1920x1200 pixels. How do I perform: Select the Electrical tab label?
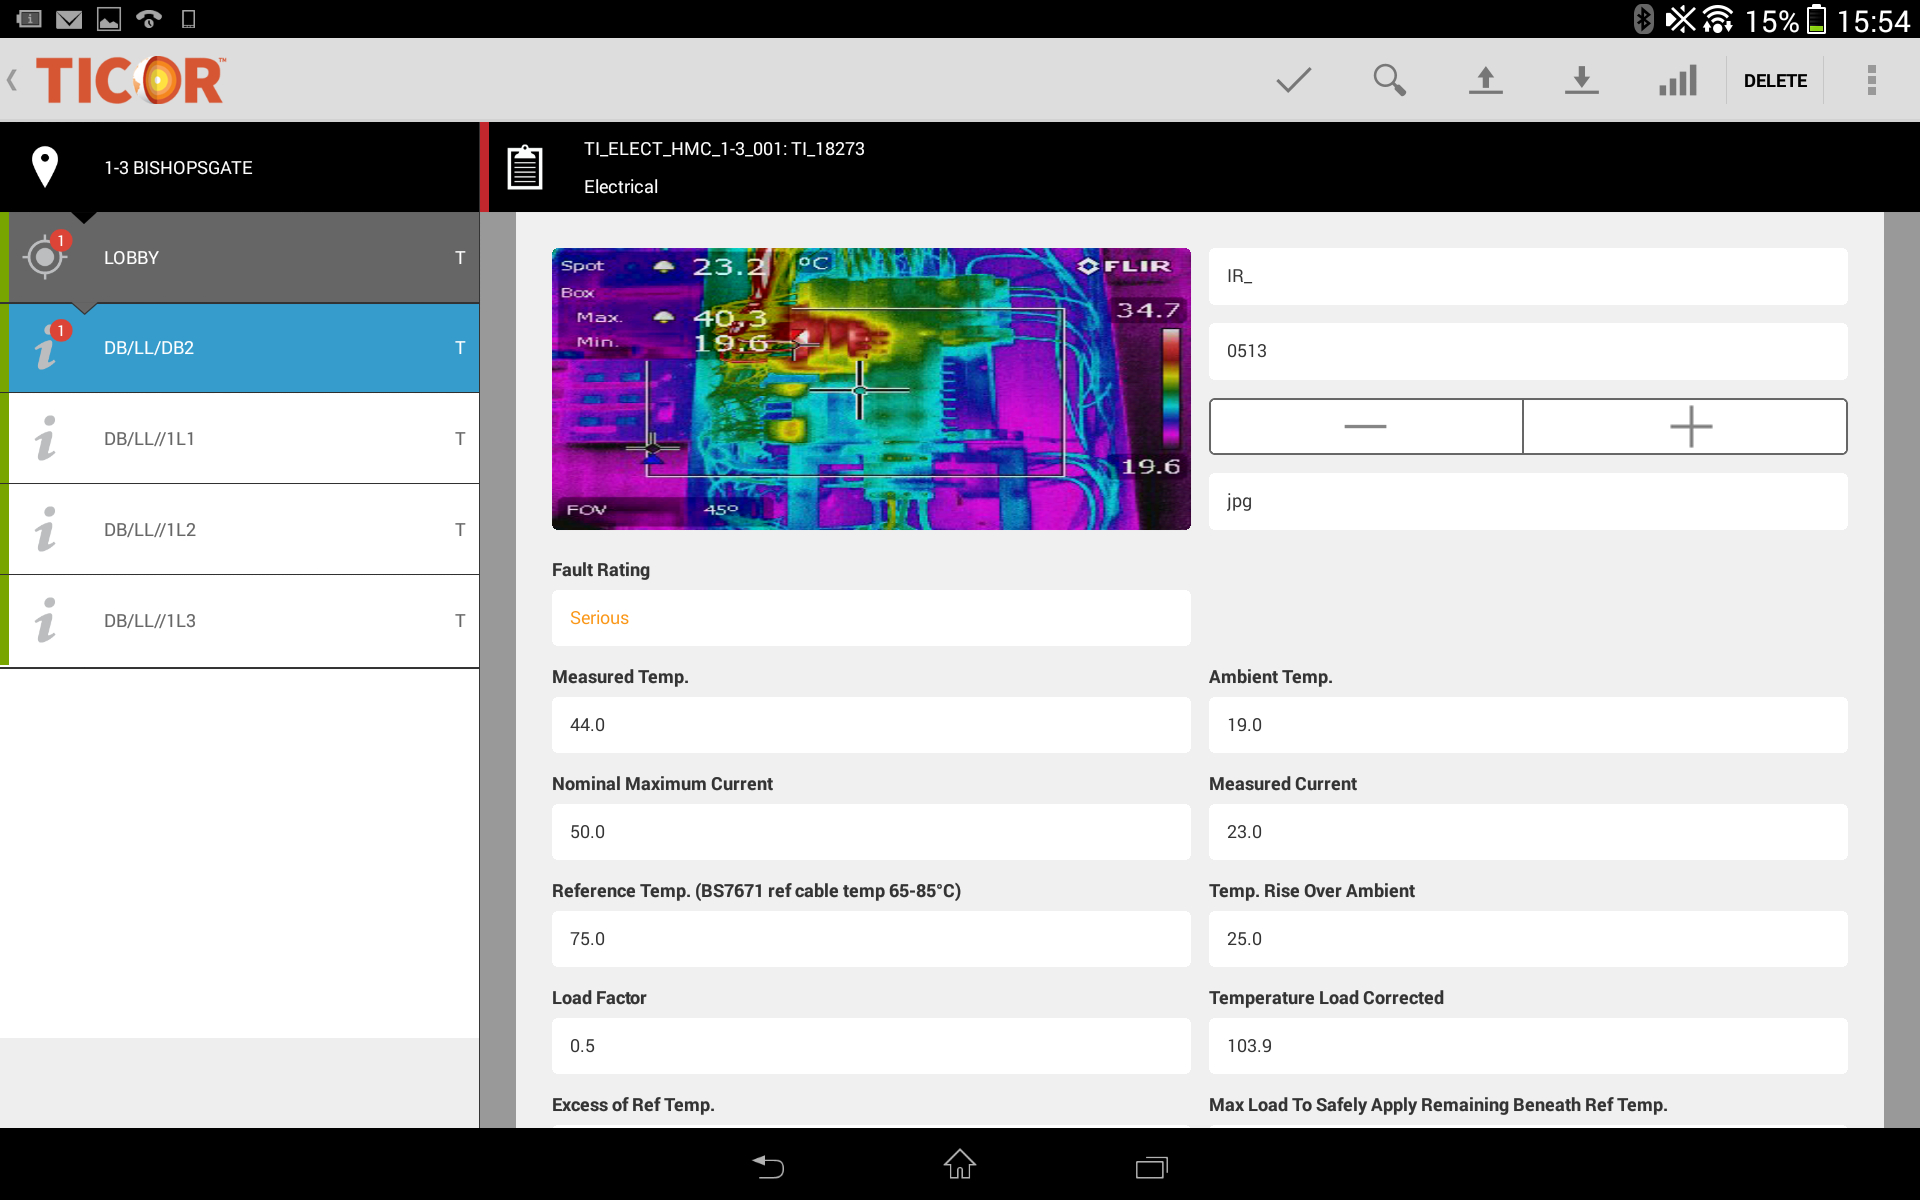[x=621, y=185]
